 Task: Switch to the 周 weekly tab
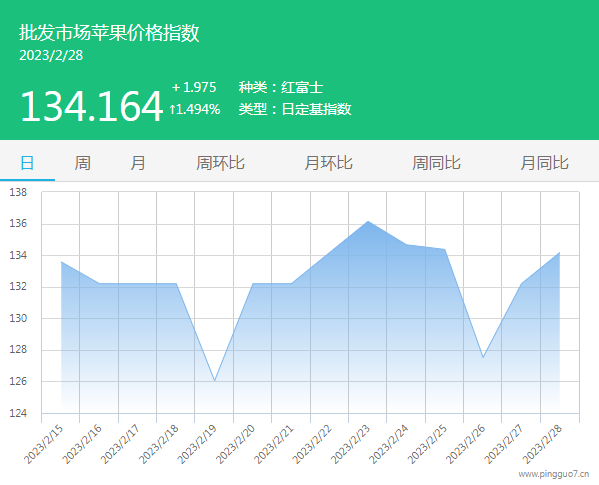pos(83,163)
